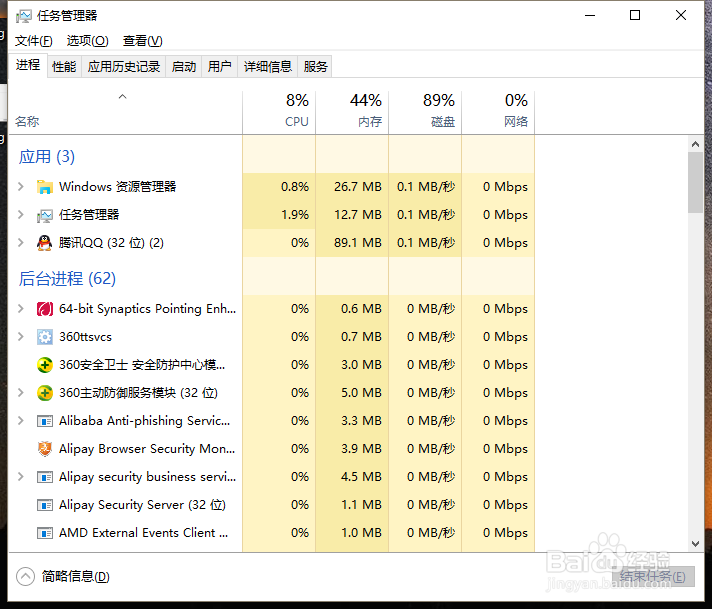
Task: Select the Alipay Security Server (32 位) name
Action: 142,505
